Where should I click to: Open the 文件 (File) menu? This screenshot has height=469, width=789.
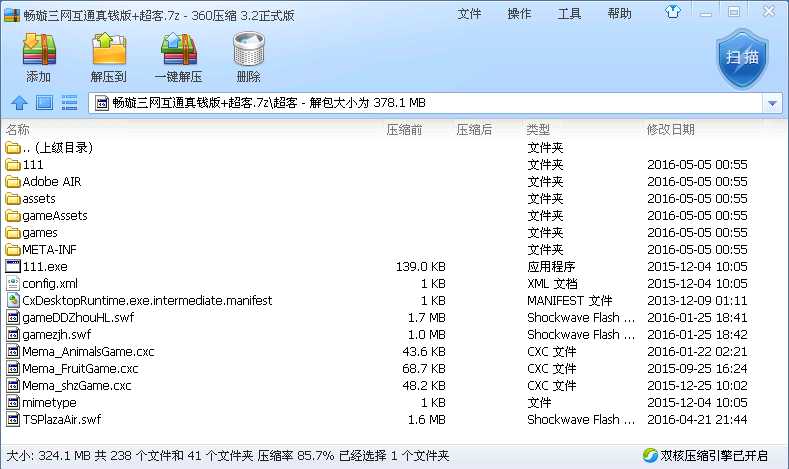(469, 14)
